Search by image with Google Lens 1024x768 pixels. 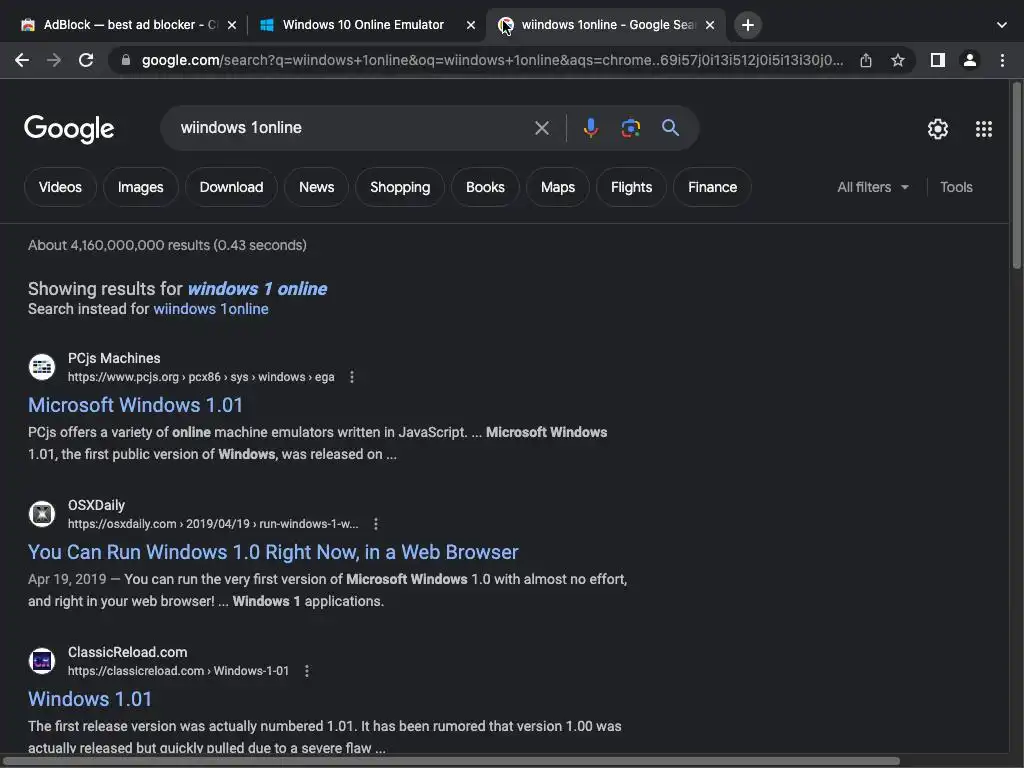pos(630,128)
